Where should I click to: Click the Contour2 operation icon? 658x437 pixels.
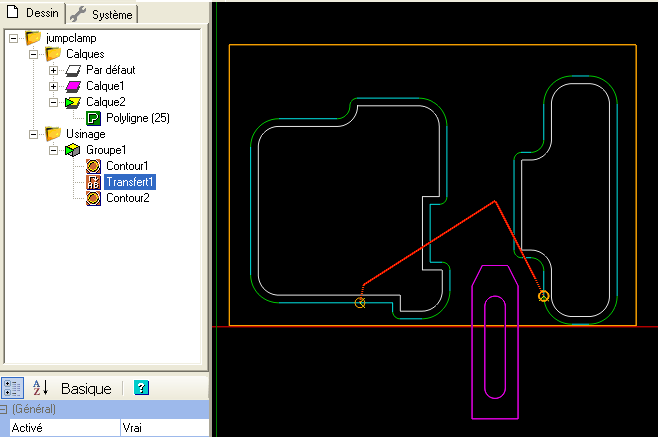point(93,198)
